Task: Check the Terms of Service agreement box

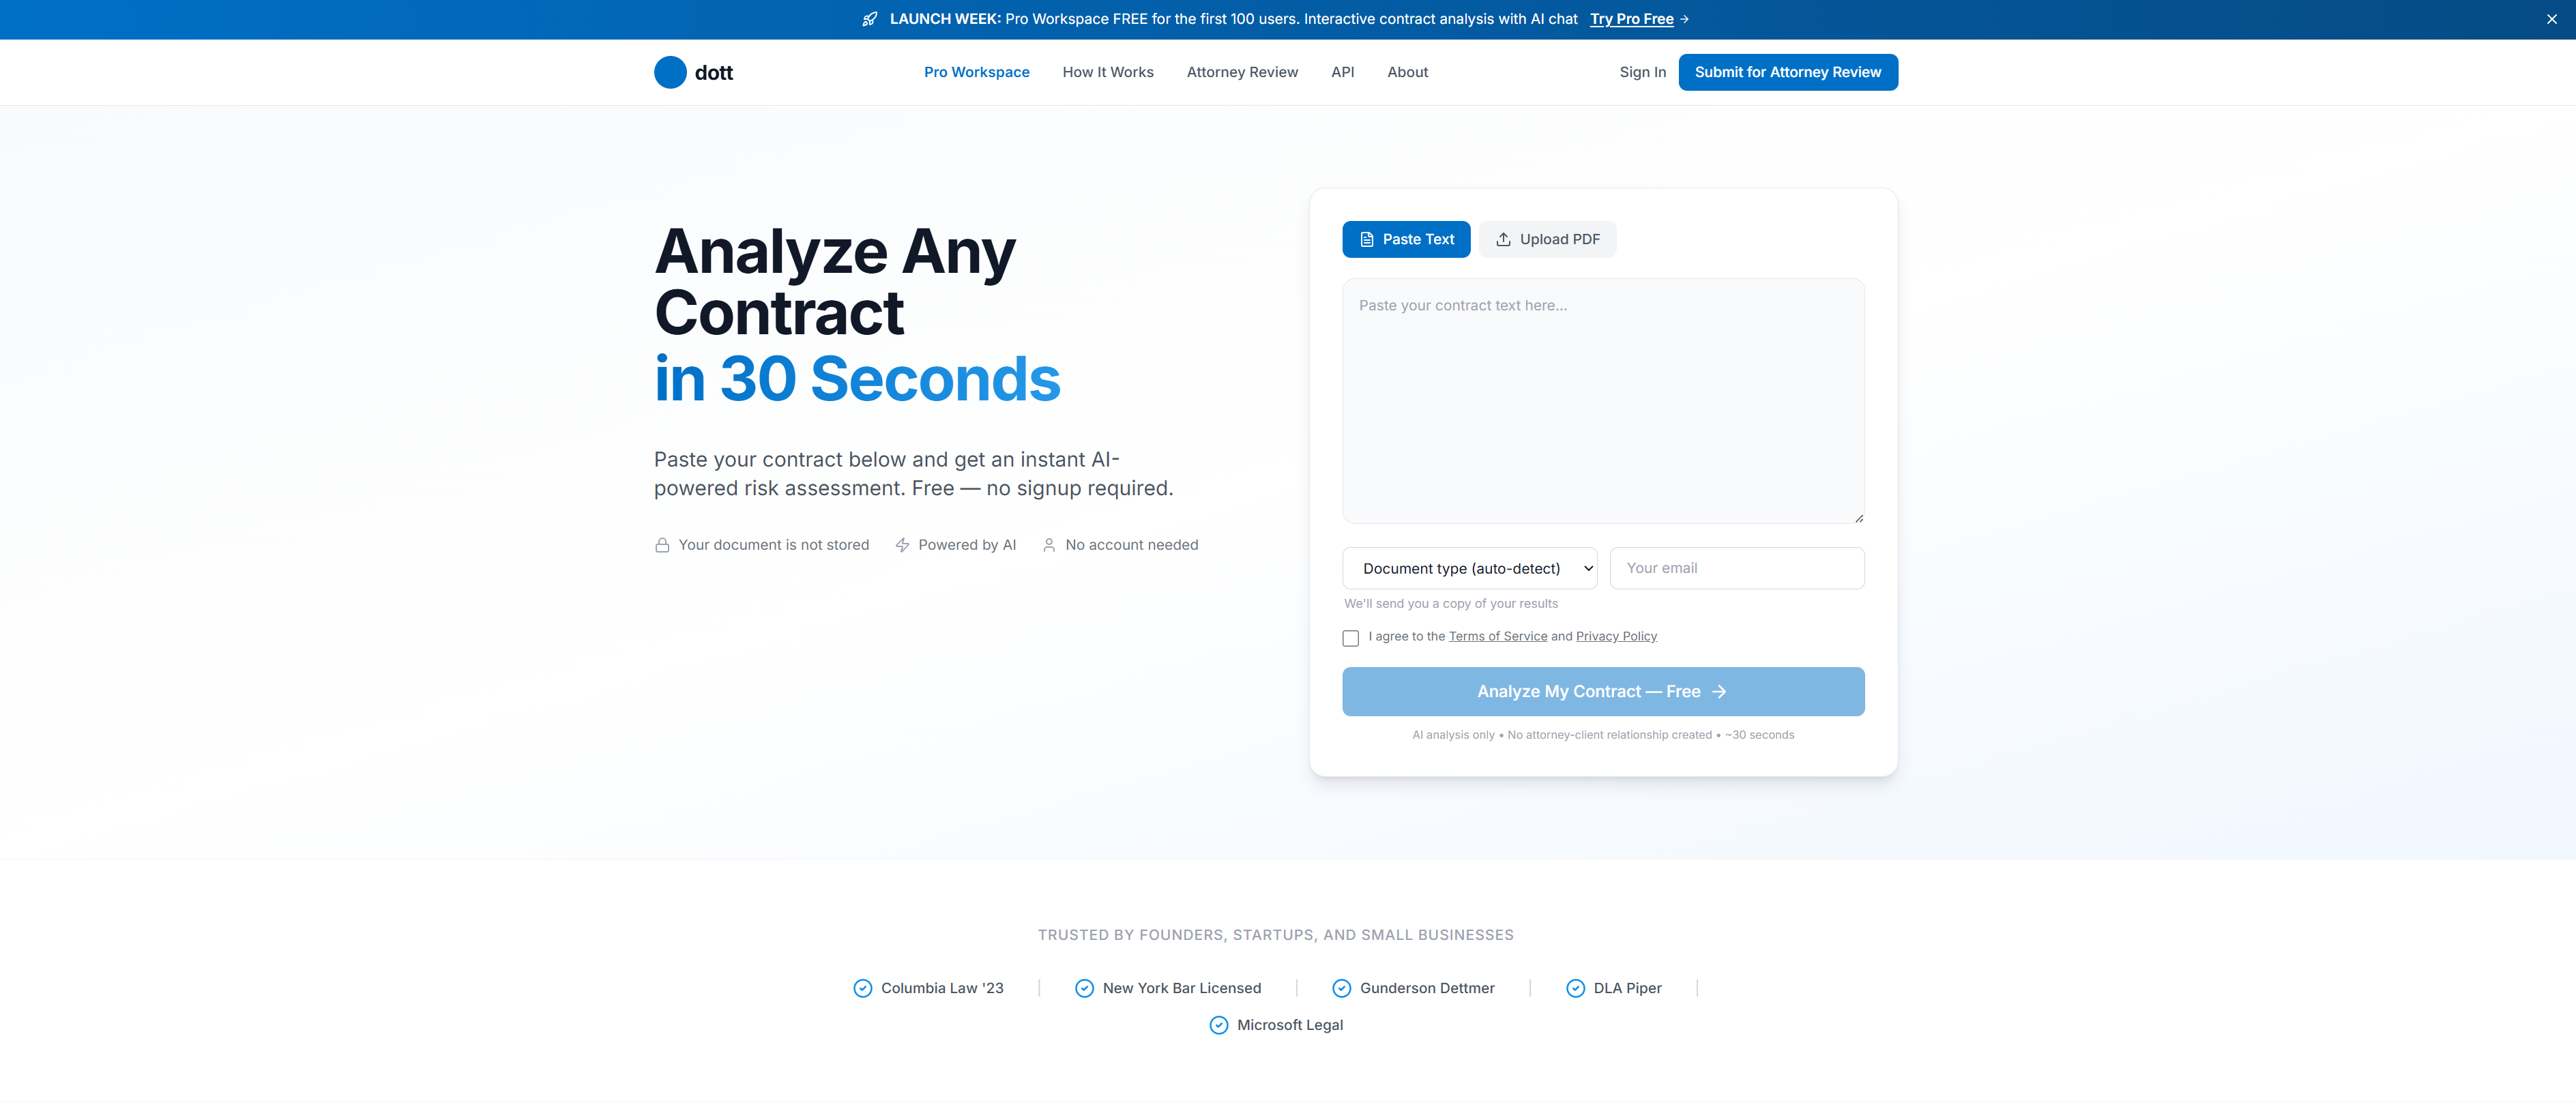Action: (1350, 638)
